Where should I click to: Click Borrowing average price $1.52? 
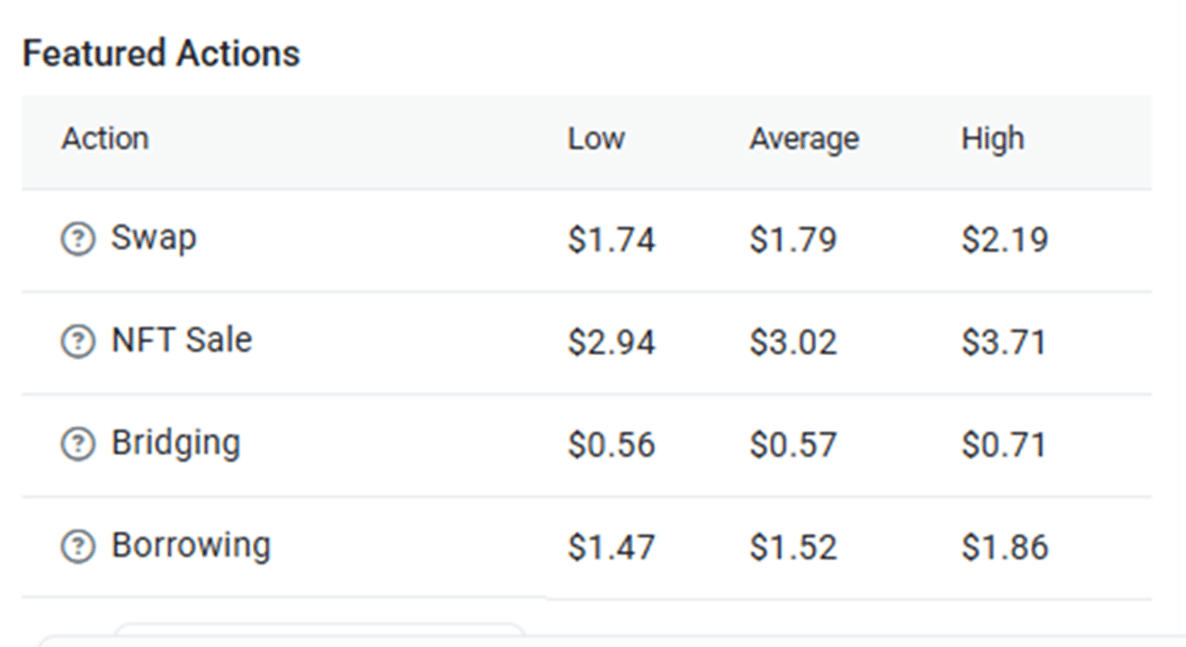pyautogui.click(x=793, y=547)
